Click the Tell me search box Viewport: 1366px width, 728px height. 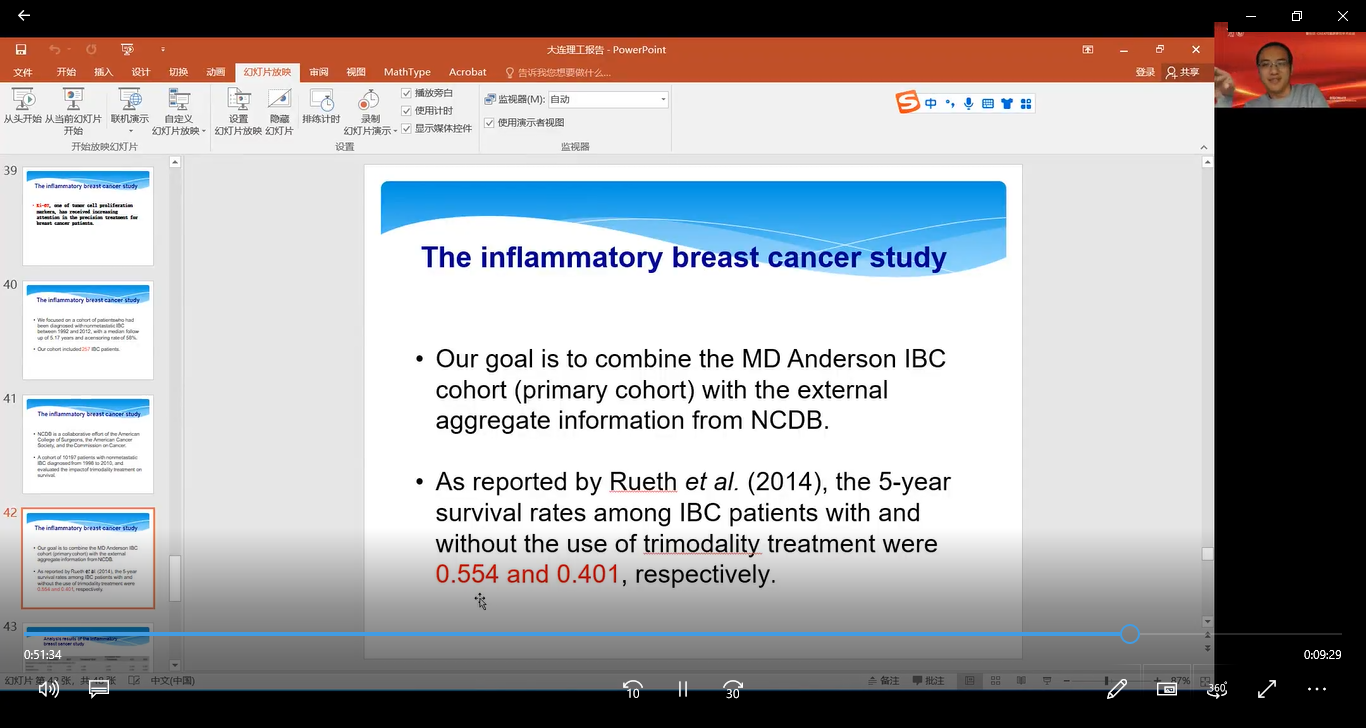[x=558, y=72]
